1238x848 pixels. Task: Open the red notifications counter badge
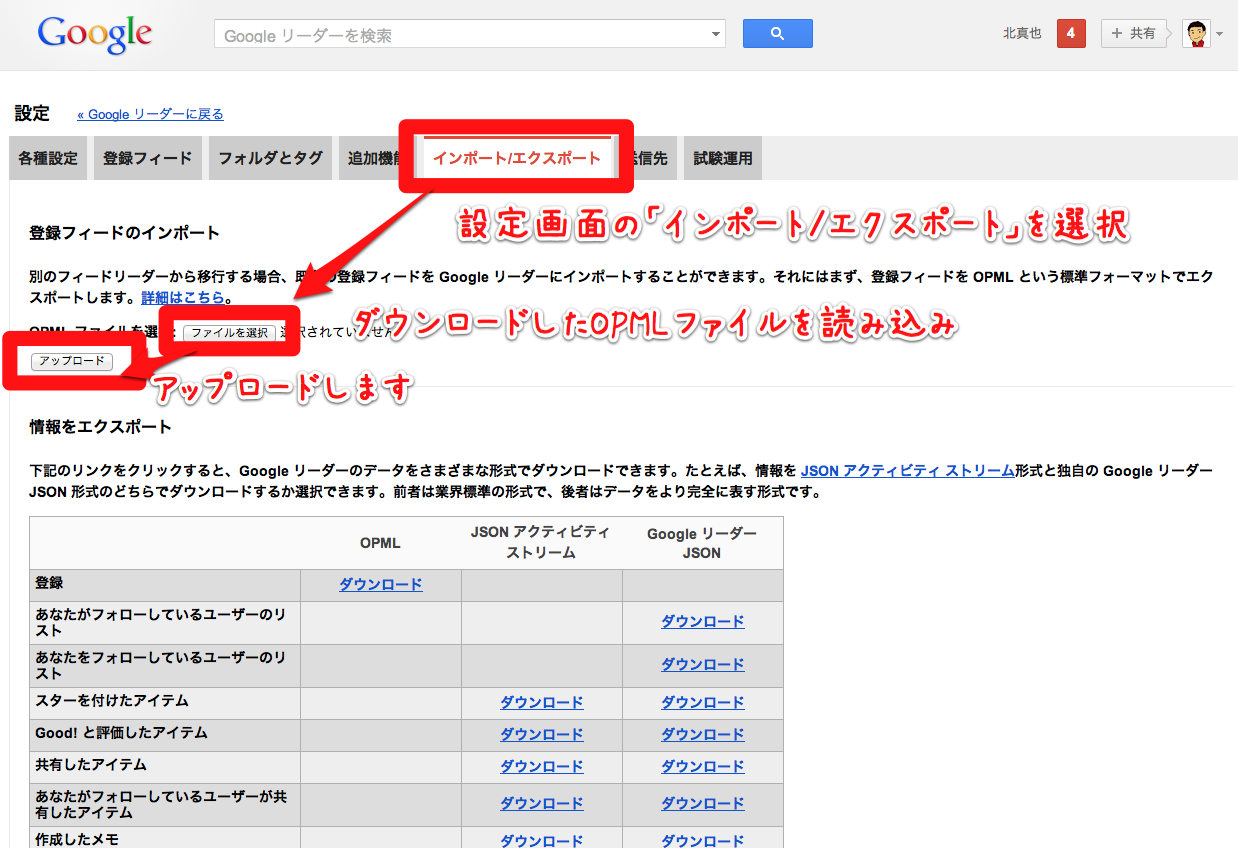tap(1071, 34)
